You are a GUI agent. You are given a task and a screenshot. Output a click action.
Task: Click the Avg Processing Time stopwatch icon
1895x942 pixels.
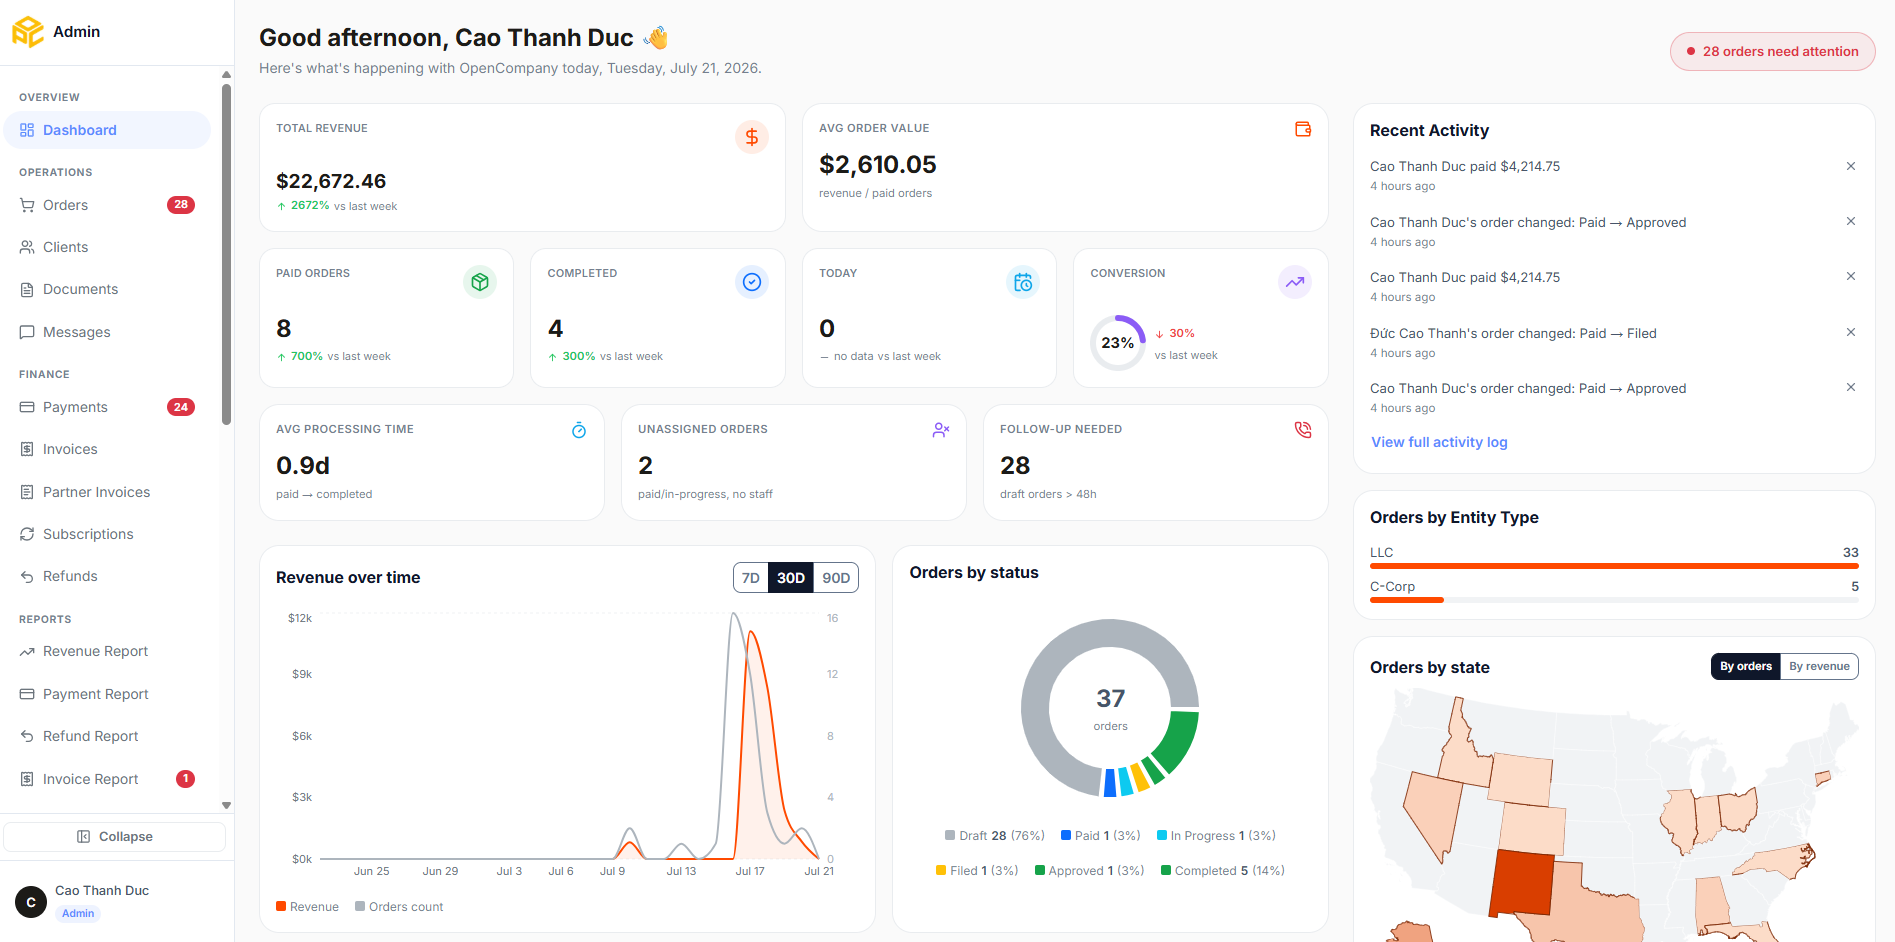[x=579, y=430]
